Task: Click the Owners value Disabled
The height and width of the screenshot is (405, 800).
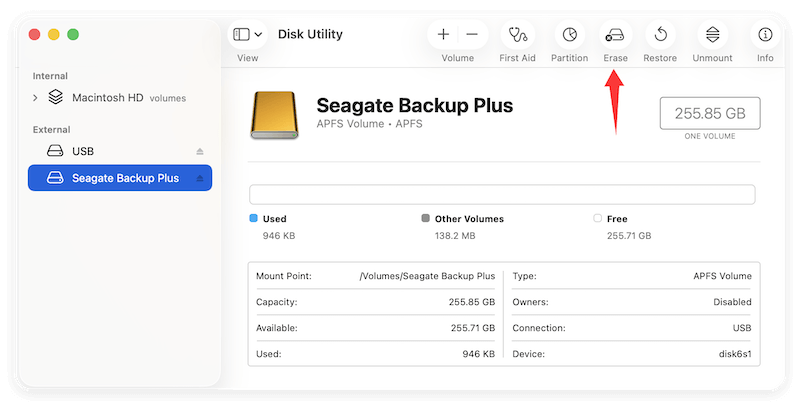Action: (733, 302)
